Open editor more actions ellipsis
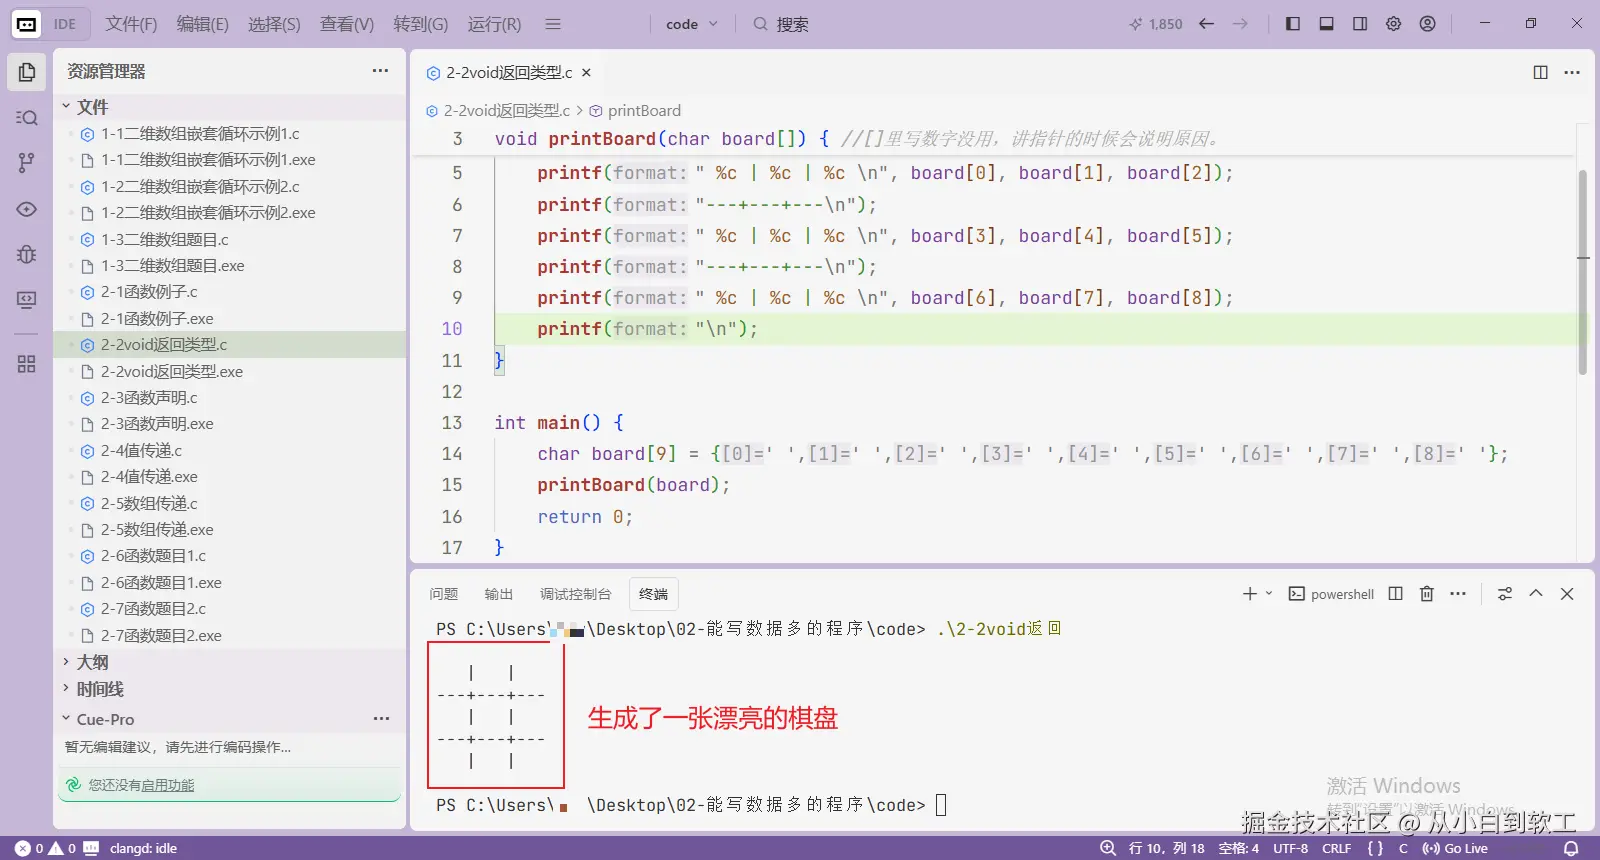 [1572, 72]
